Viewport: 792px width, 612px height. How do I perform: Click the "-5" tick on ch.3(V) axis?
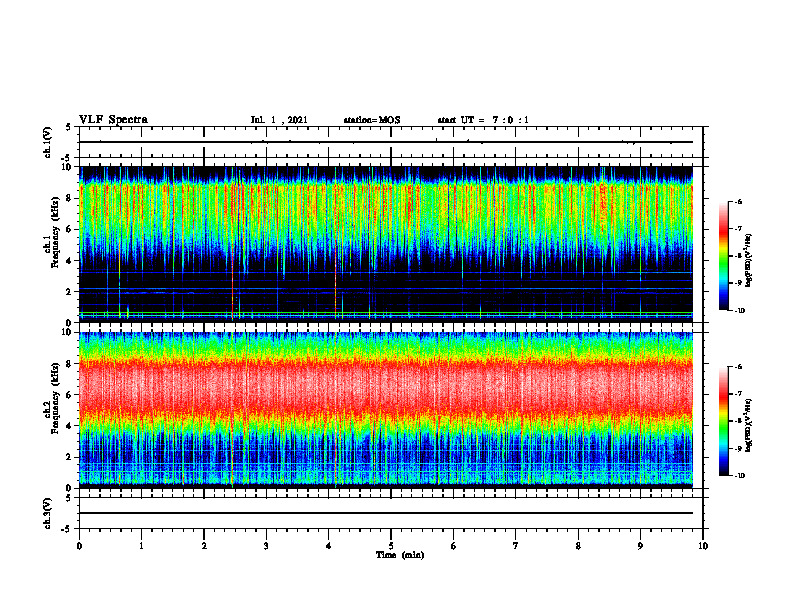click(x=67, y=529)
